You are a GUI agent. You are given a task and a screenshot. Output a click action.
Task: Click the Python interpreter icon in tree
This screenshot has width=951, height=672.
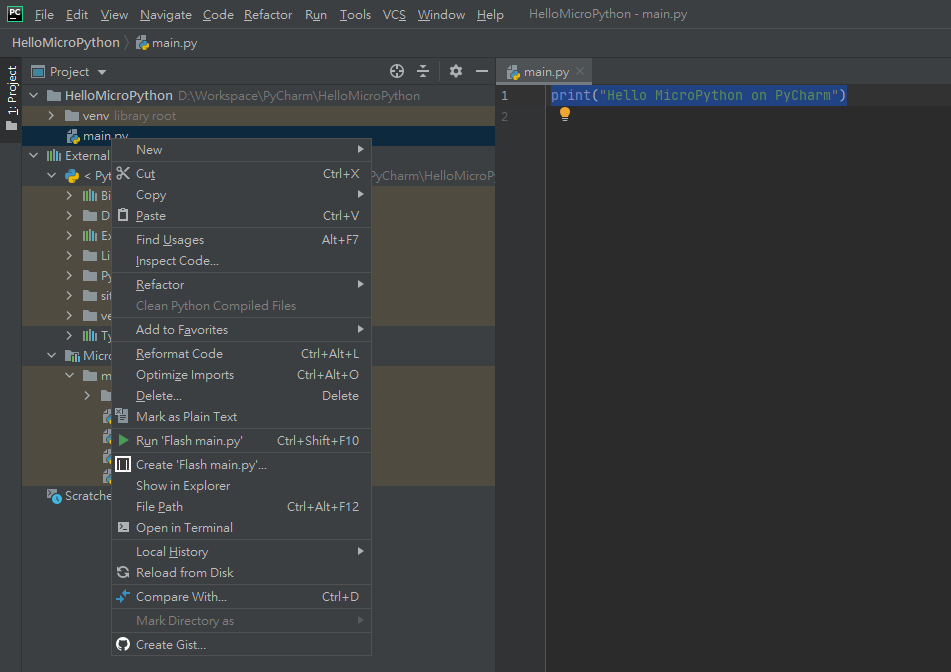coord(72,176)
